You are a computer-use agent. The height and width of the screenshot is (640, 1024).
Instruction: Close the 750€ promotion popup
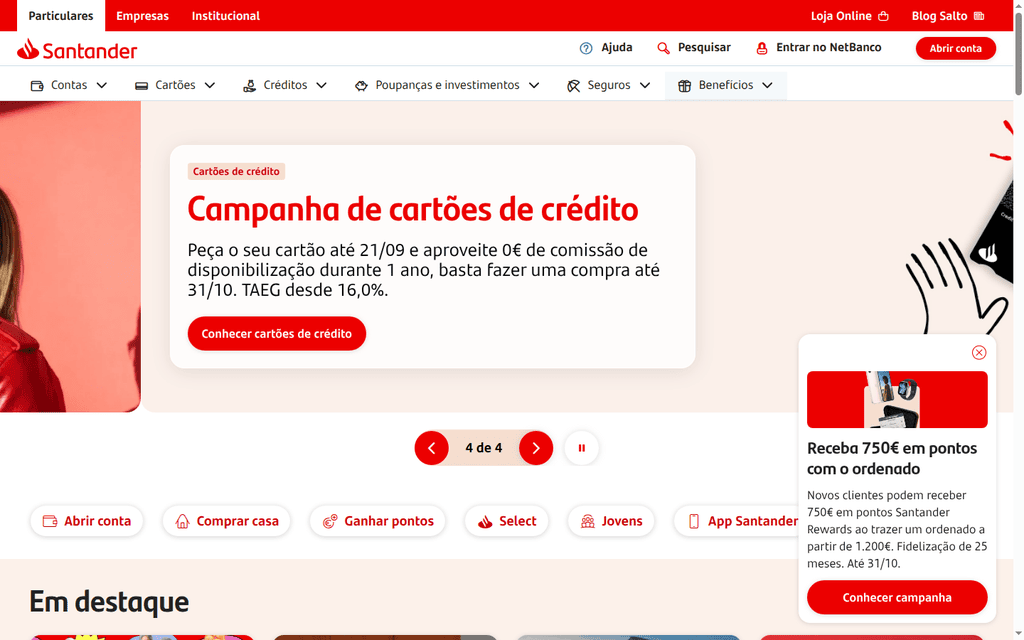(978, 353)
